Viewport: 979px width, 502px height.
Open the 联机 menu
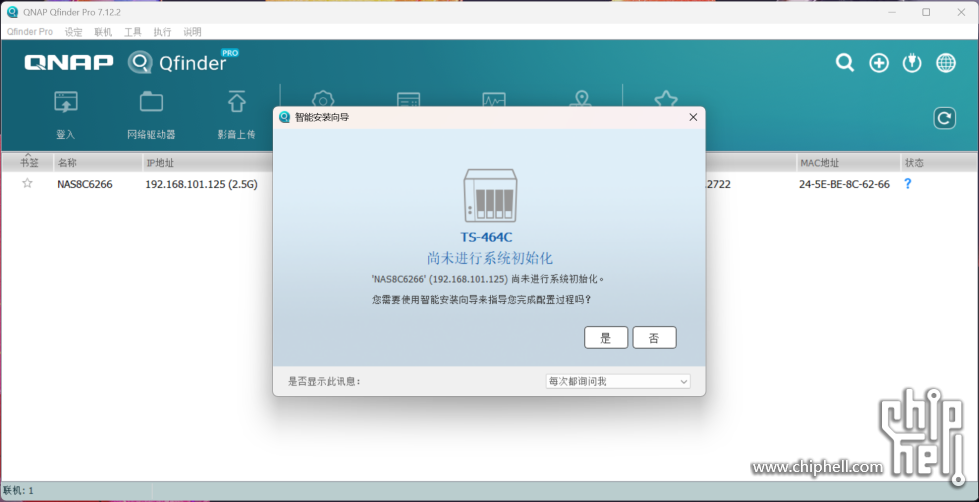(x=103, y=32)
